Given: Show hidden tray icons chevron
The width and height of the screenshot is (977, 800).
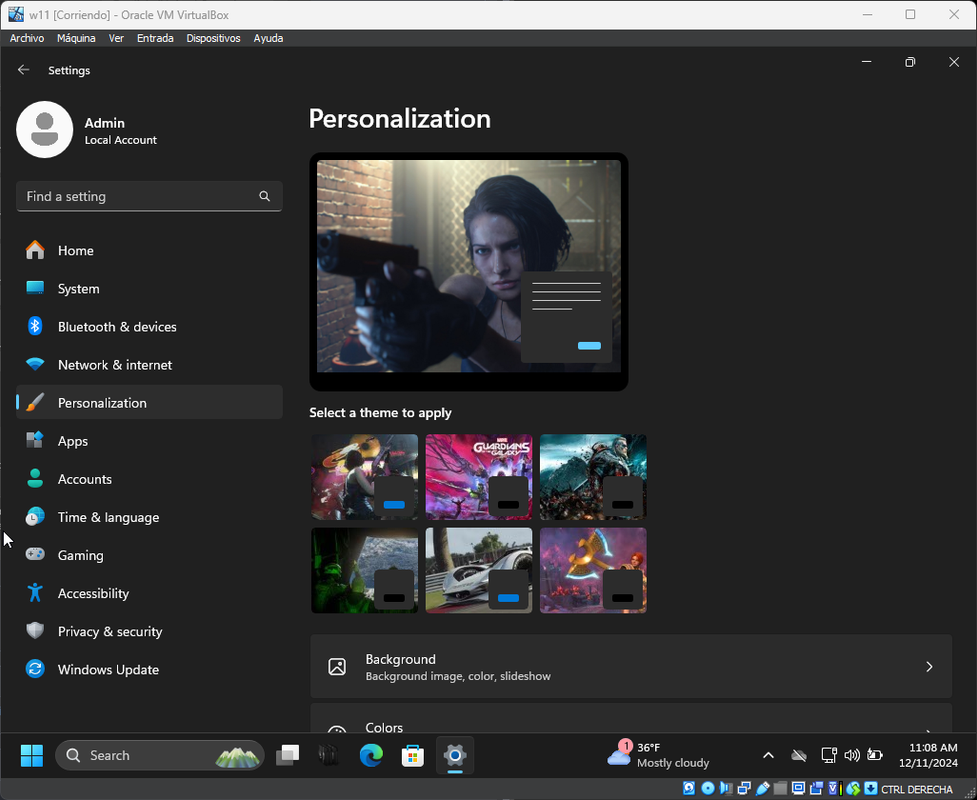Looking at the screenshot, I should point(768,755).
